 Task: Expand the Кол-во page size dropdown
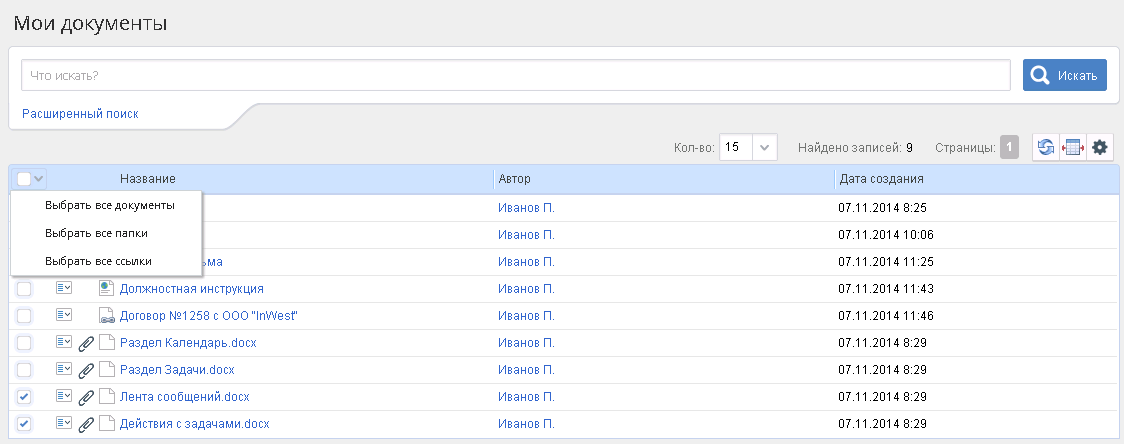click(765, 147)
